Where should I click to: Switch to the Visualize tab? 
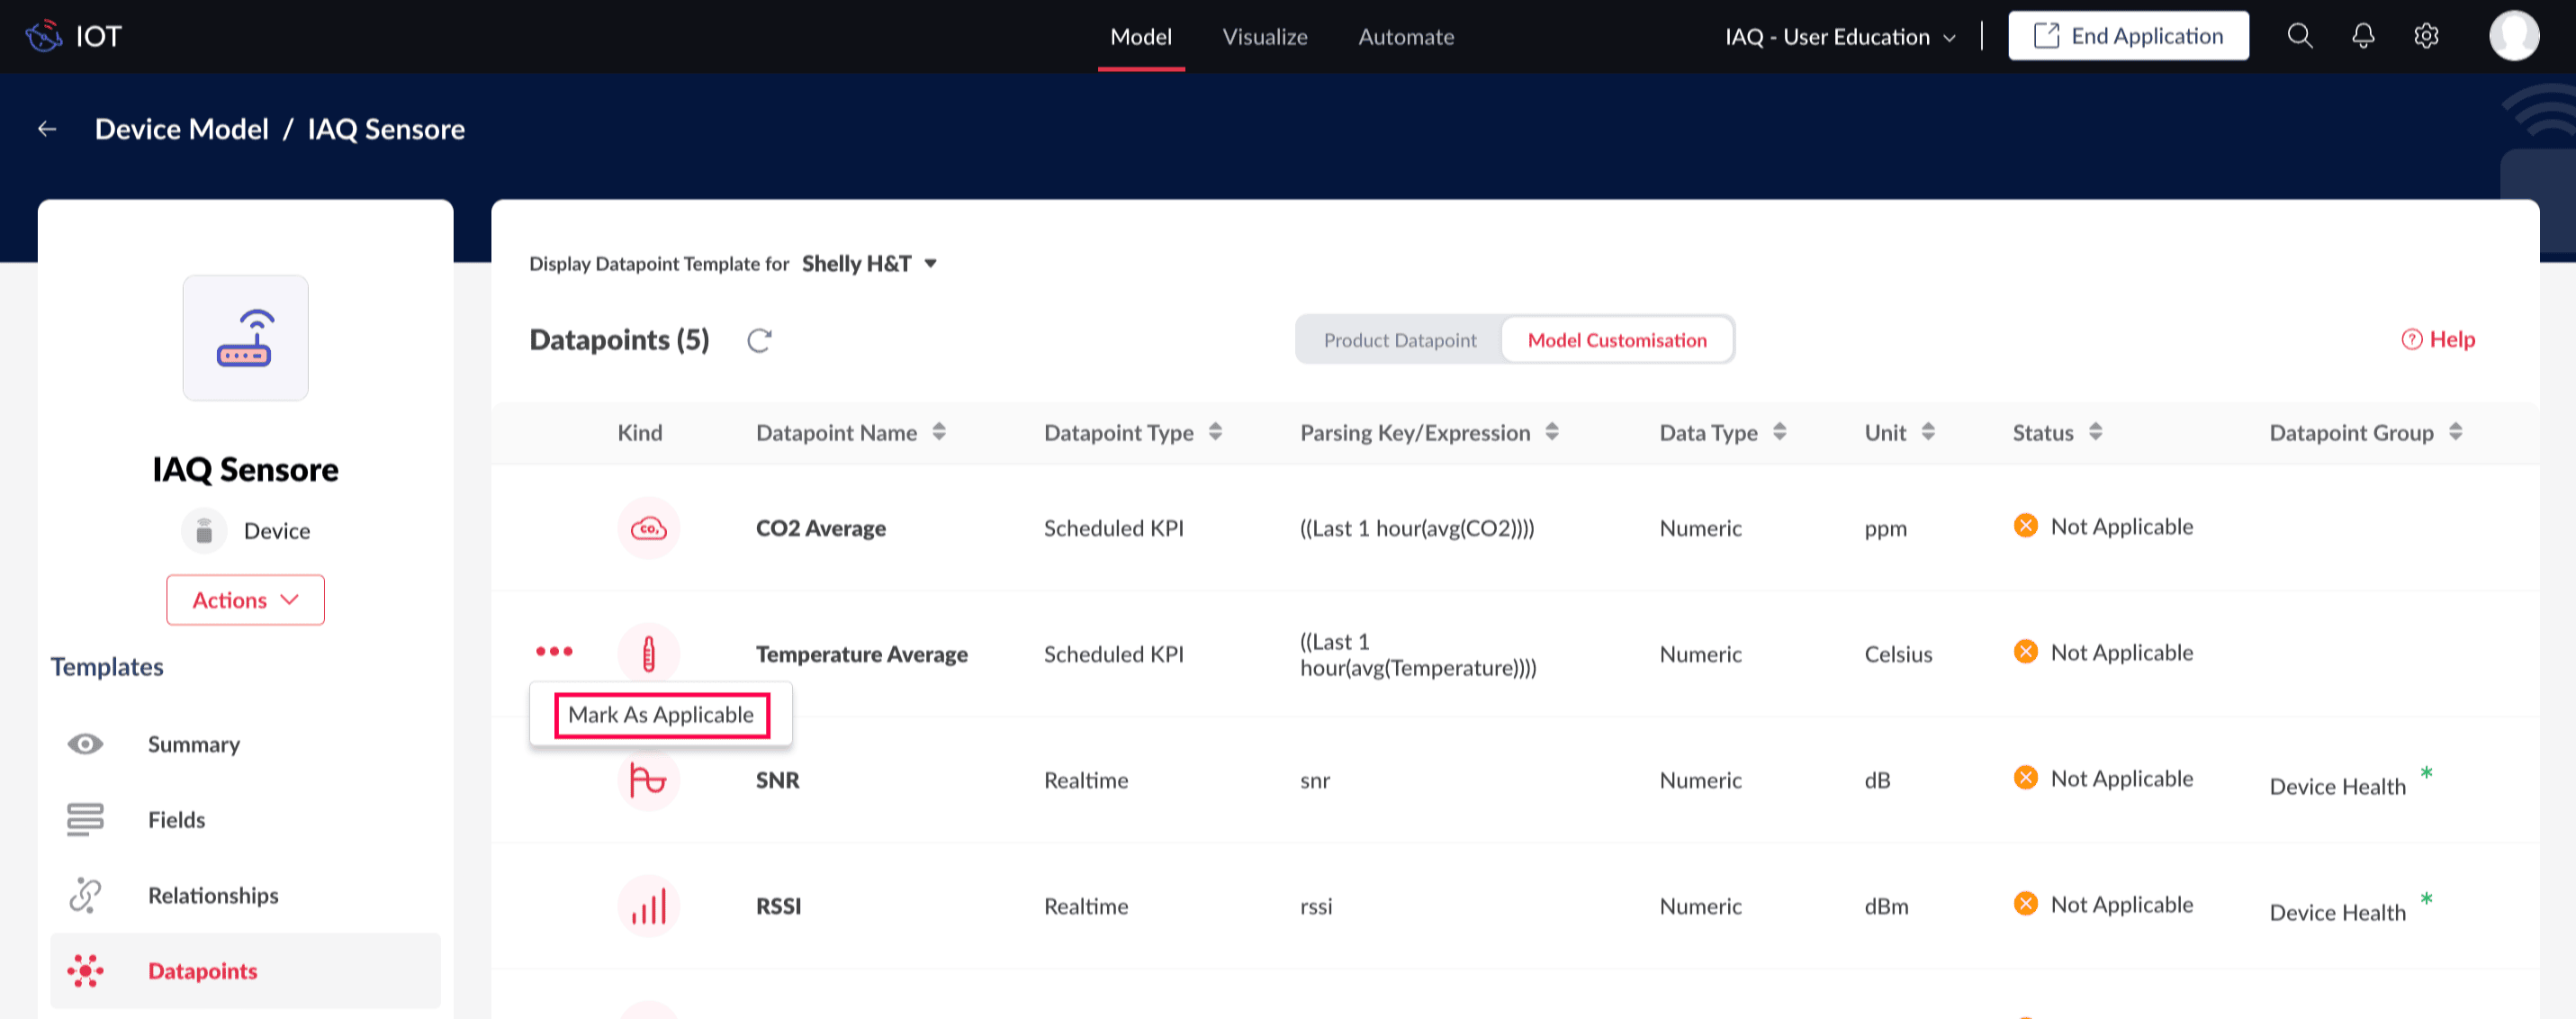(1264, 37)
